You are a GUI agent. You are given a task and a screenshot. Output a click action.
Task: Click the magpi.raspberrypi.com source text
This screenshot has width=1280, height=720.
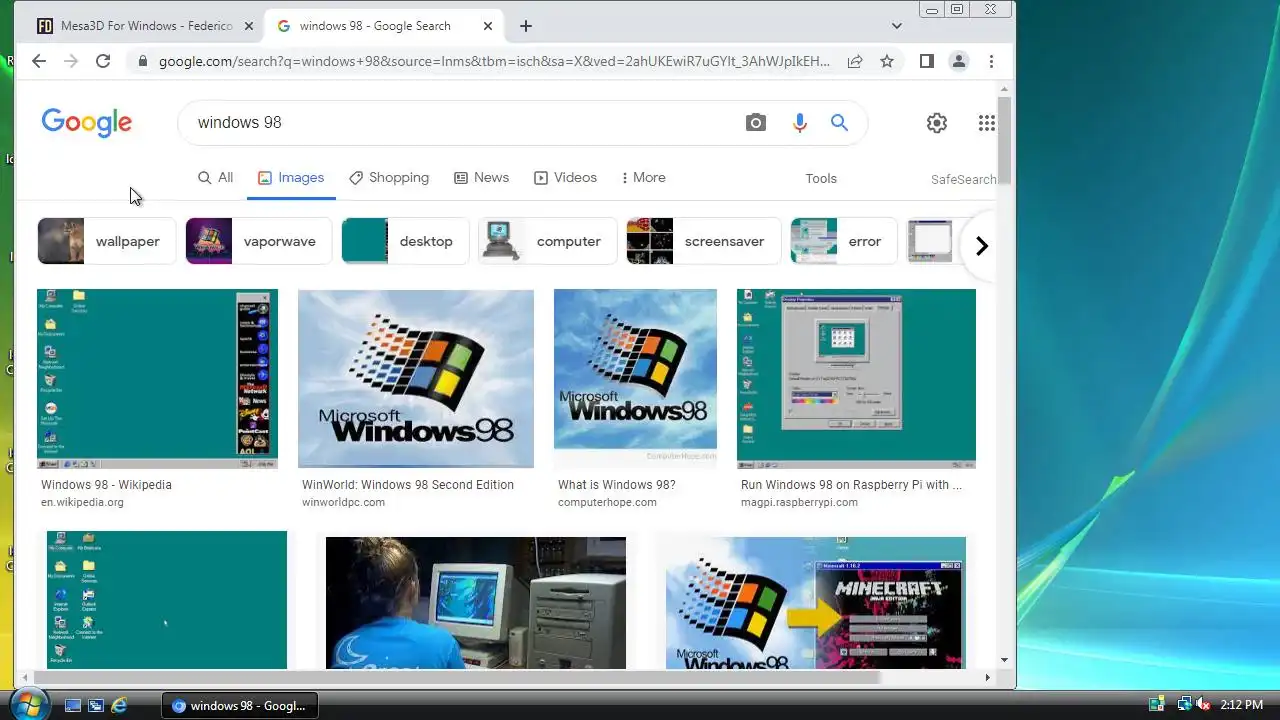pos(799,502)
